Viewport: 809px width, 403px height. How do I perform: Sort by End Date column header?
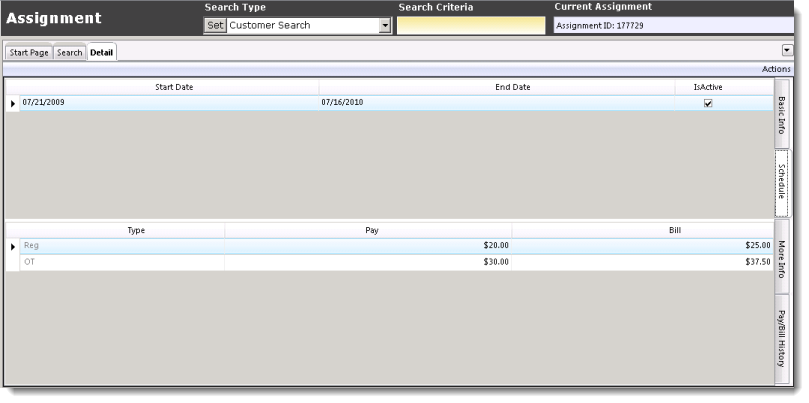tap(512, 87)
